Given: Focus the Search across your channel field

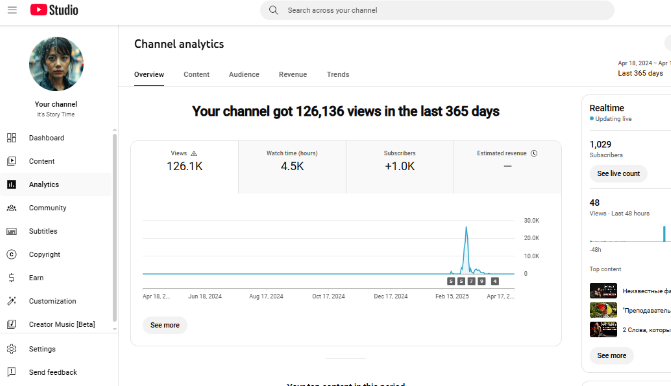Looking at the screenshot, I should [x=437, y=10].
